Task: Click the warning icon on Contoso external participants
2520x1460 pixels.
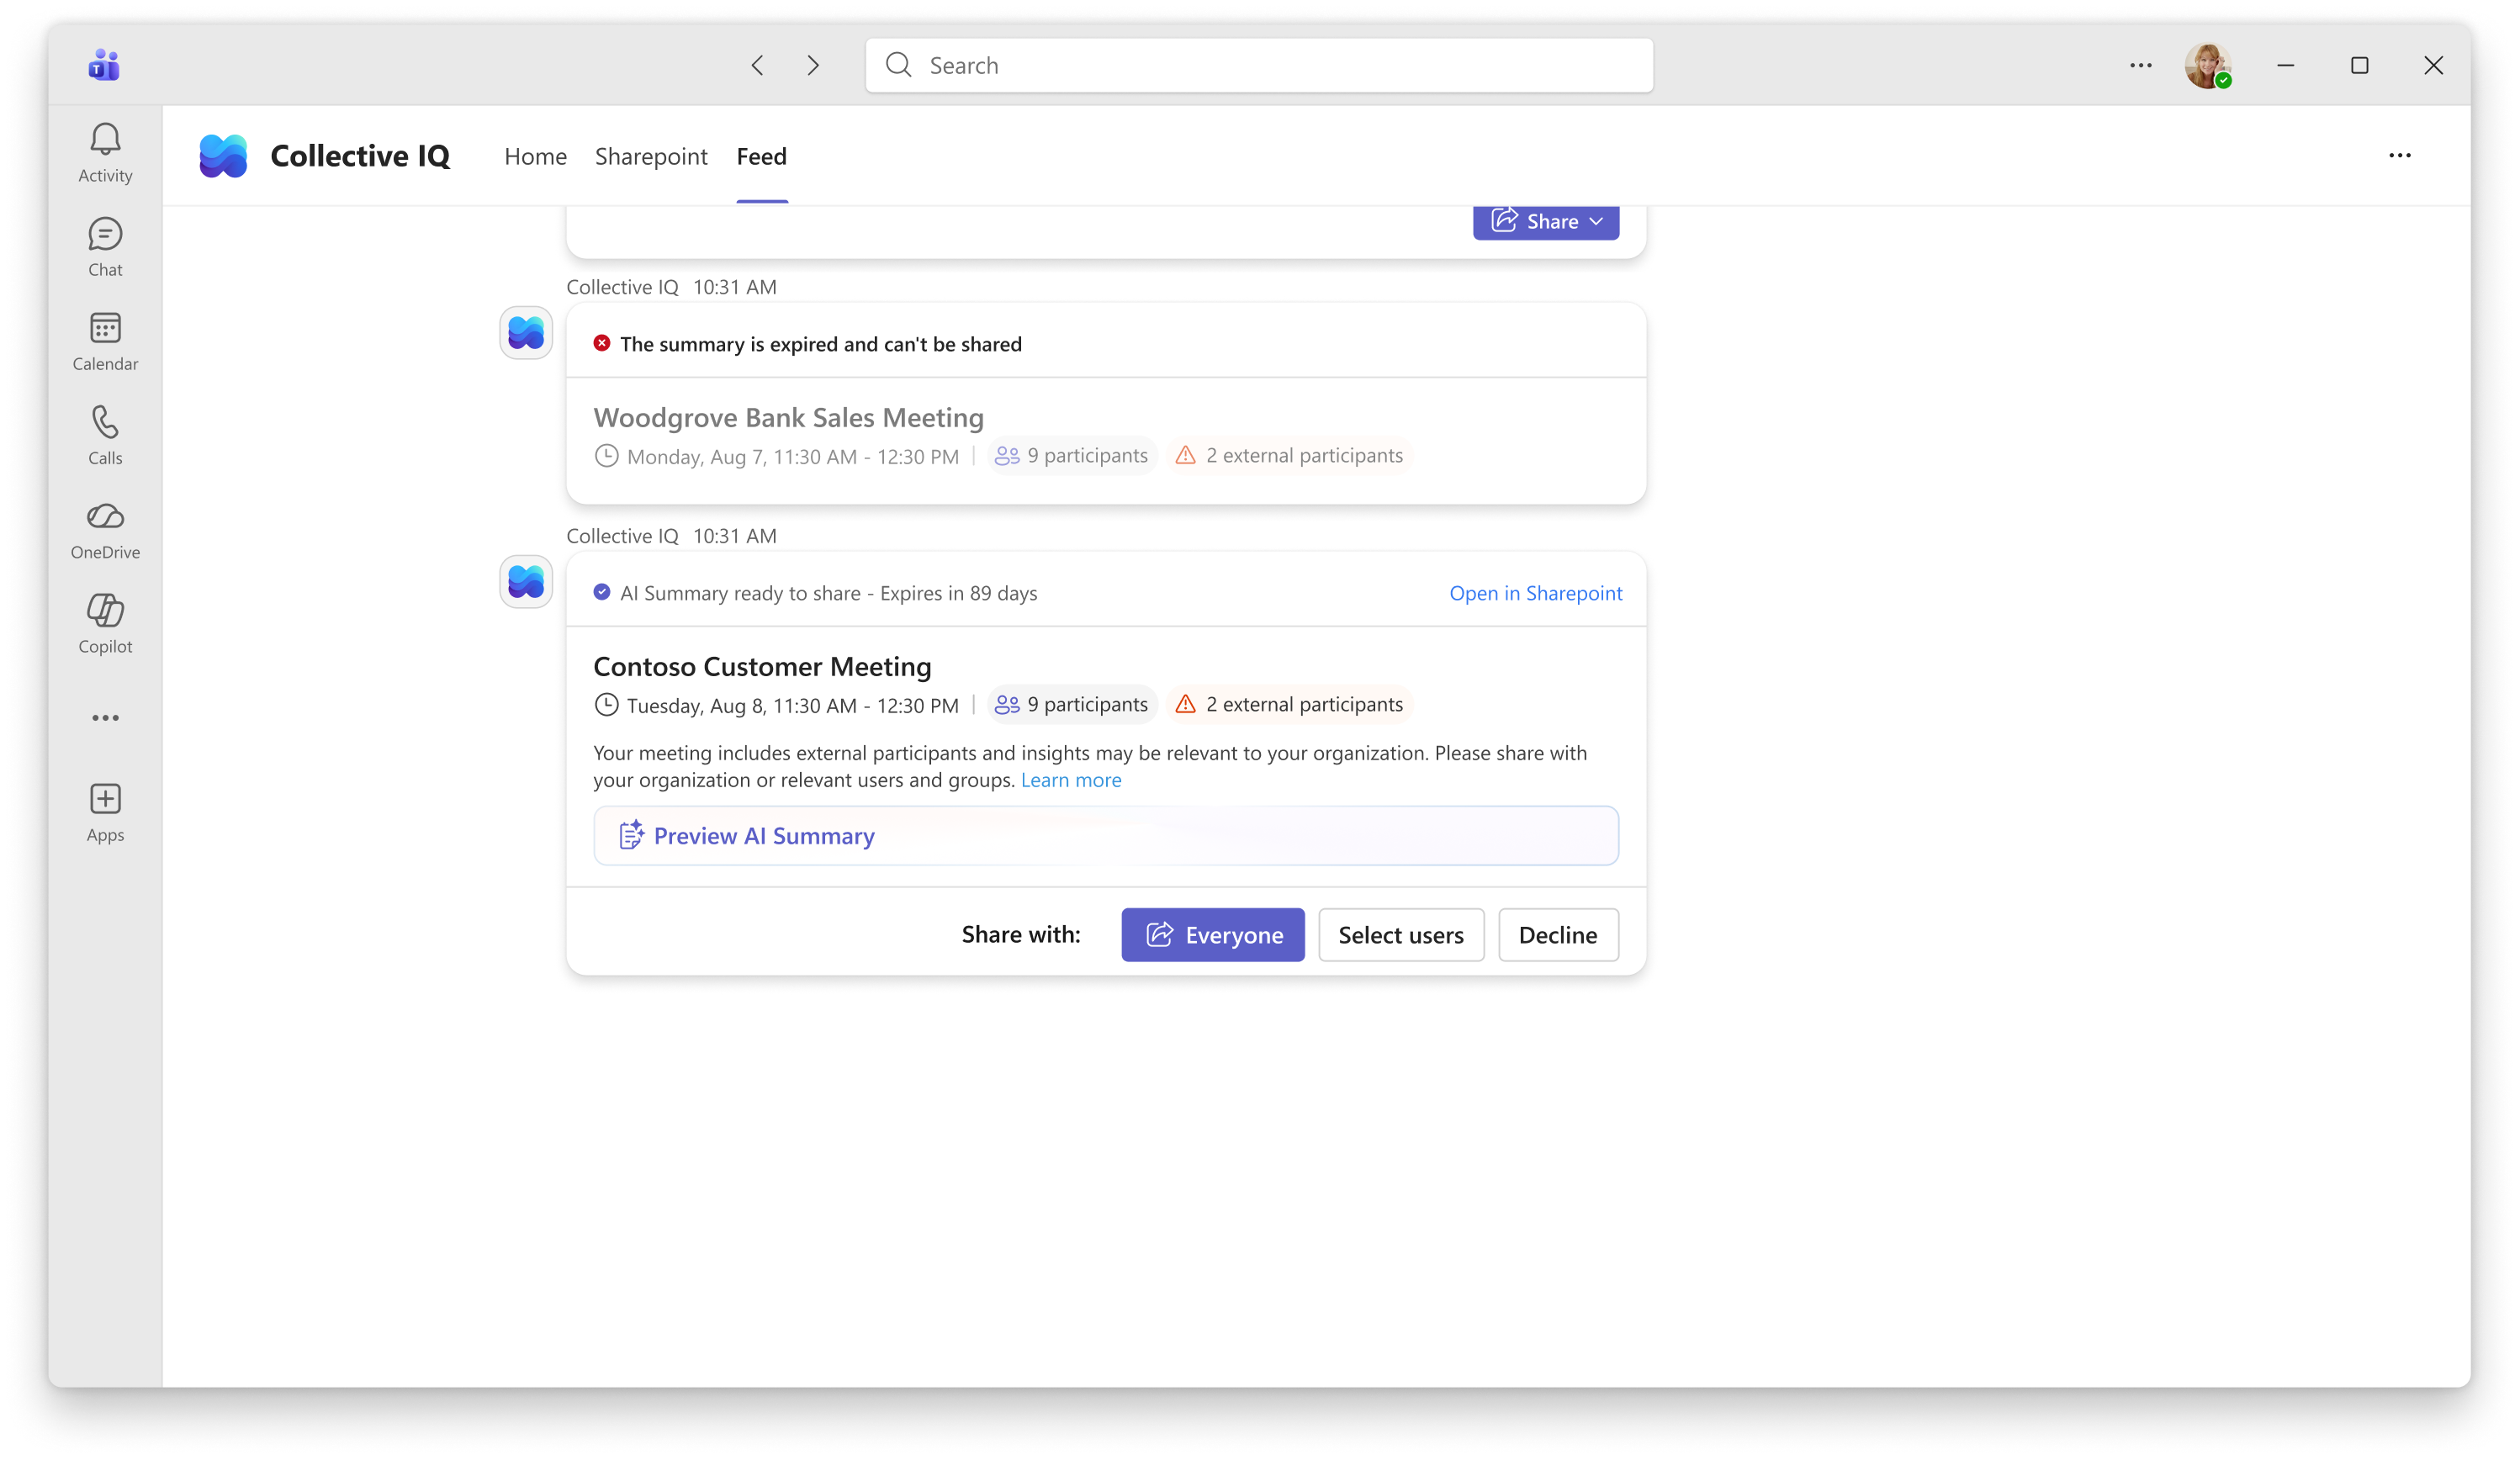Action: point(1185,704)
